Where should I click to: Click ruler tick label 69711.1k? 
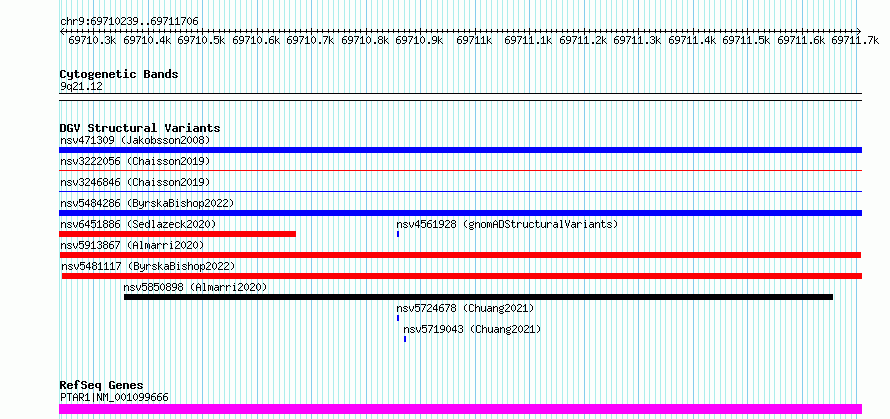528,40
